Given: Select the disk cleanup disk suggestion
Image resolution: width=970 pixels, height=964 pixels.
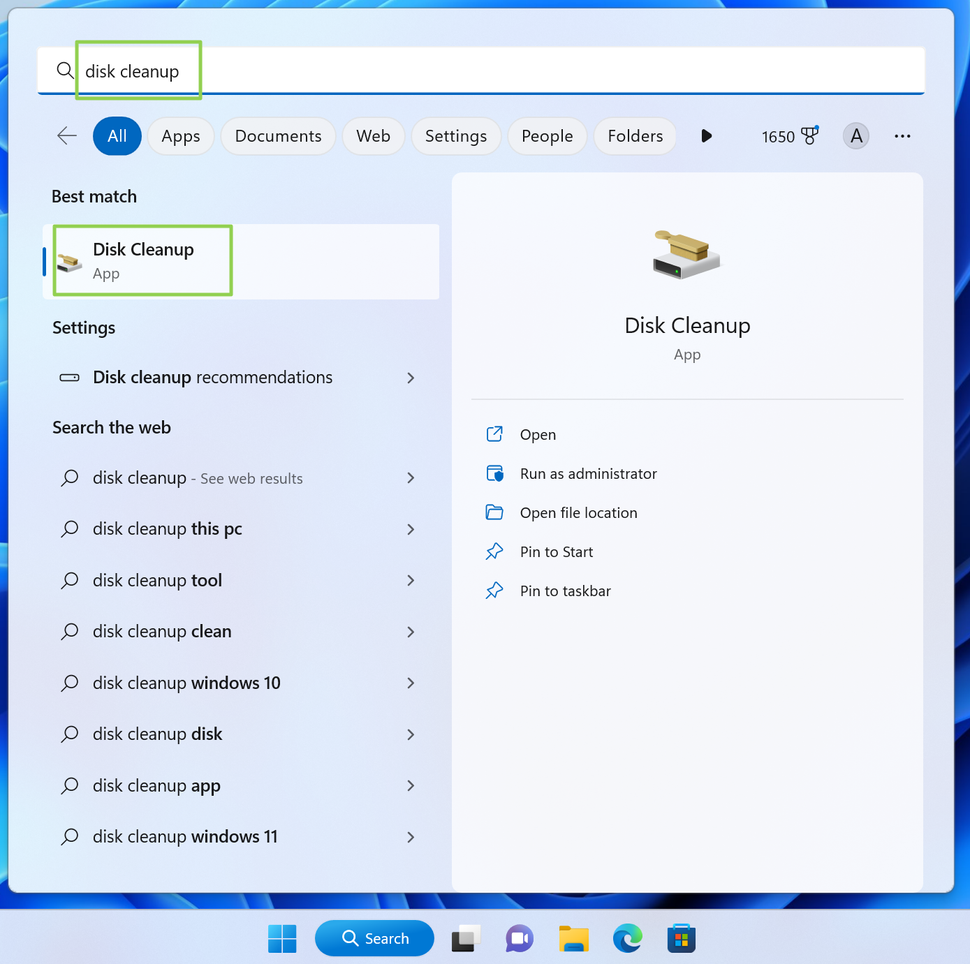Looking at the screenshot, I should pyautogui.click(x=241, y=734).
